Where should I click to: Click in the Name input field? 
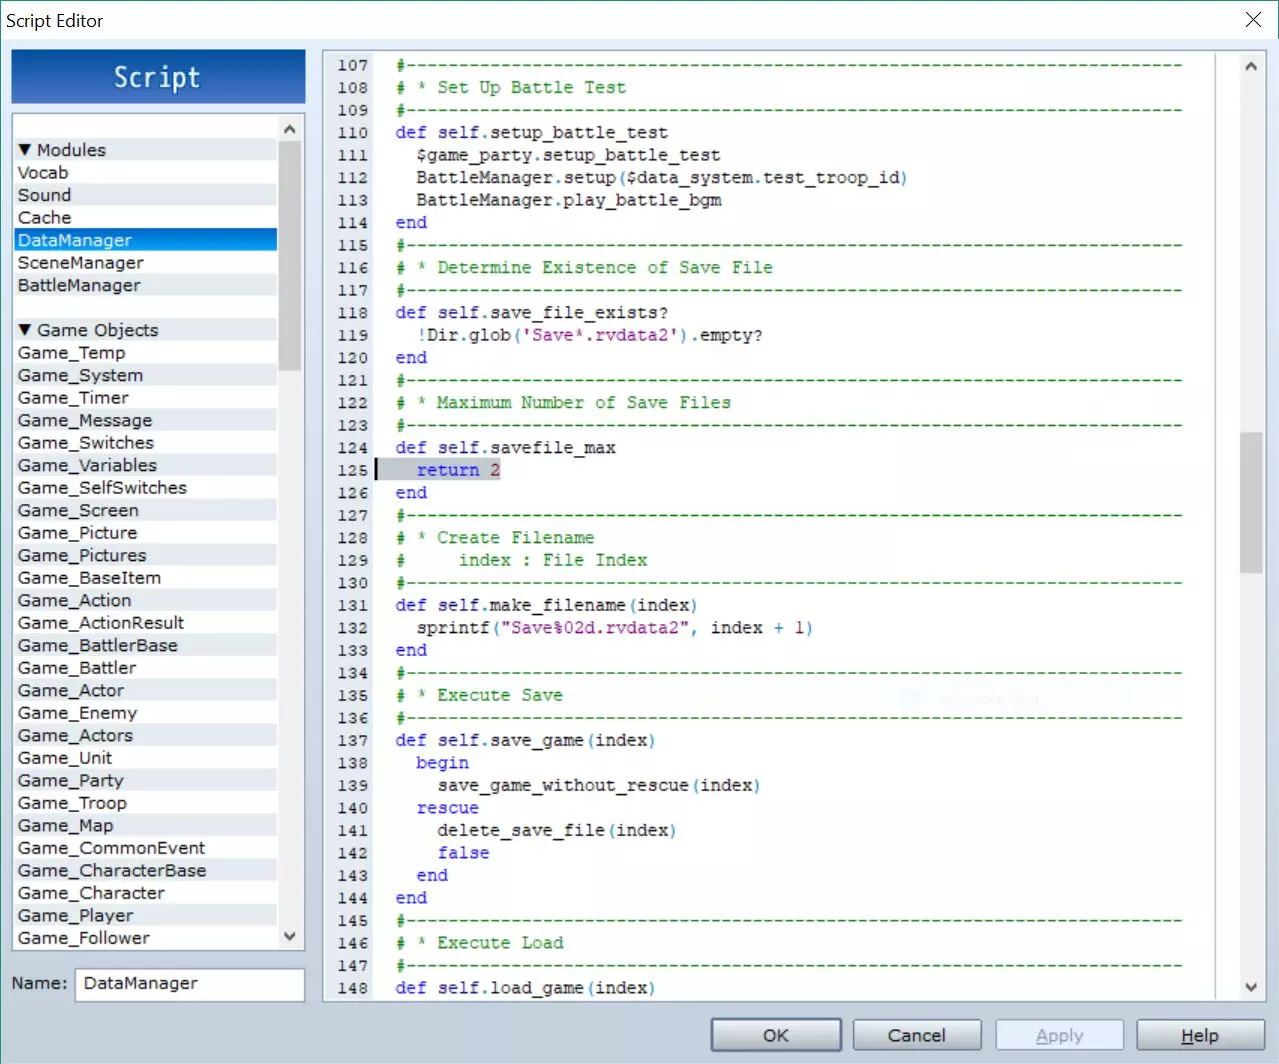coord(190,984)
